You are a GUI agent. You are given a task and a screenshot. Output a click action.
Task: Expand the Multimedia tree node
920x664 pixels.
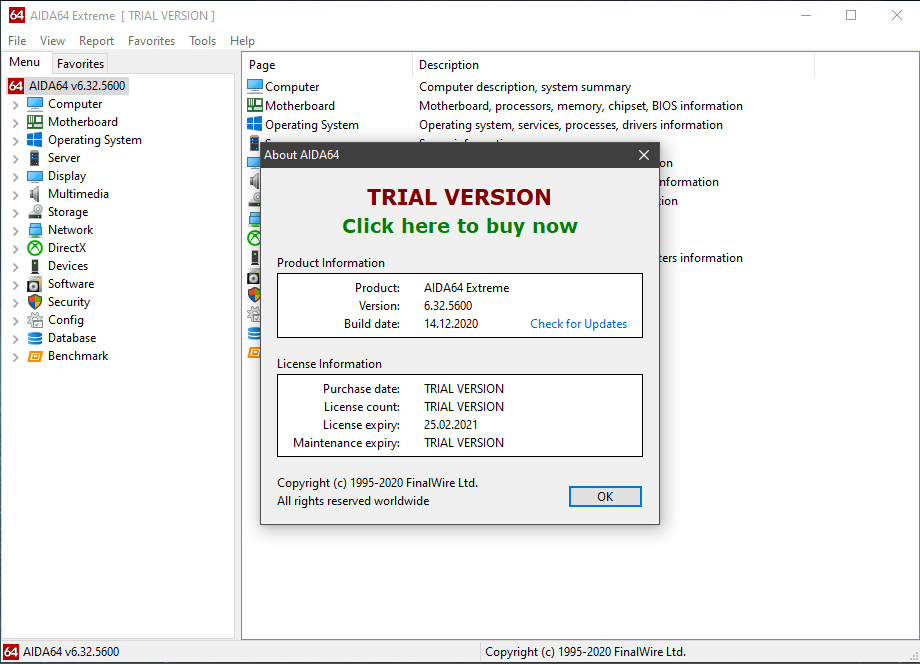pyautogui.click(x=16, y=195)
